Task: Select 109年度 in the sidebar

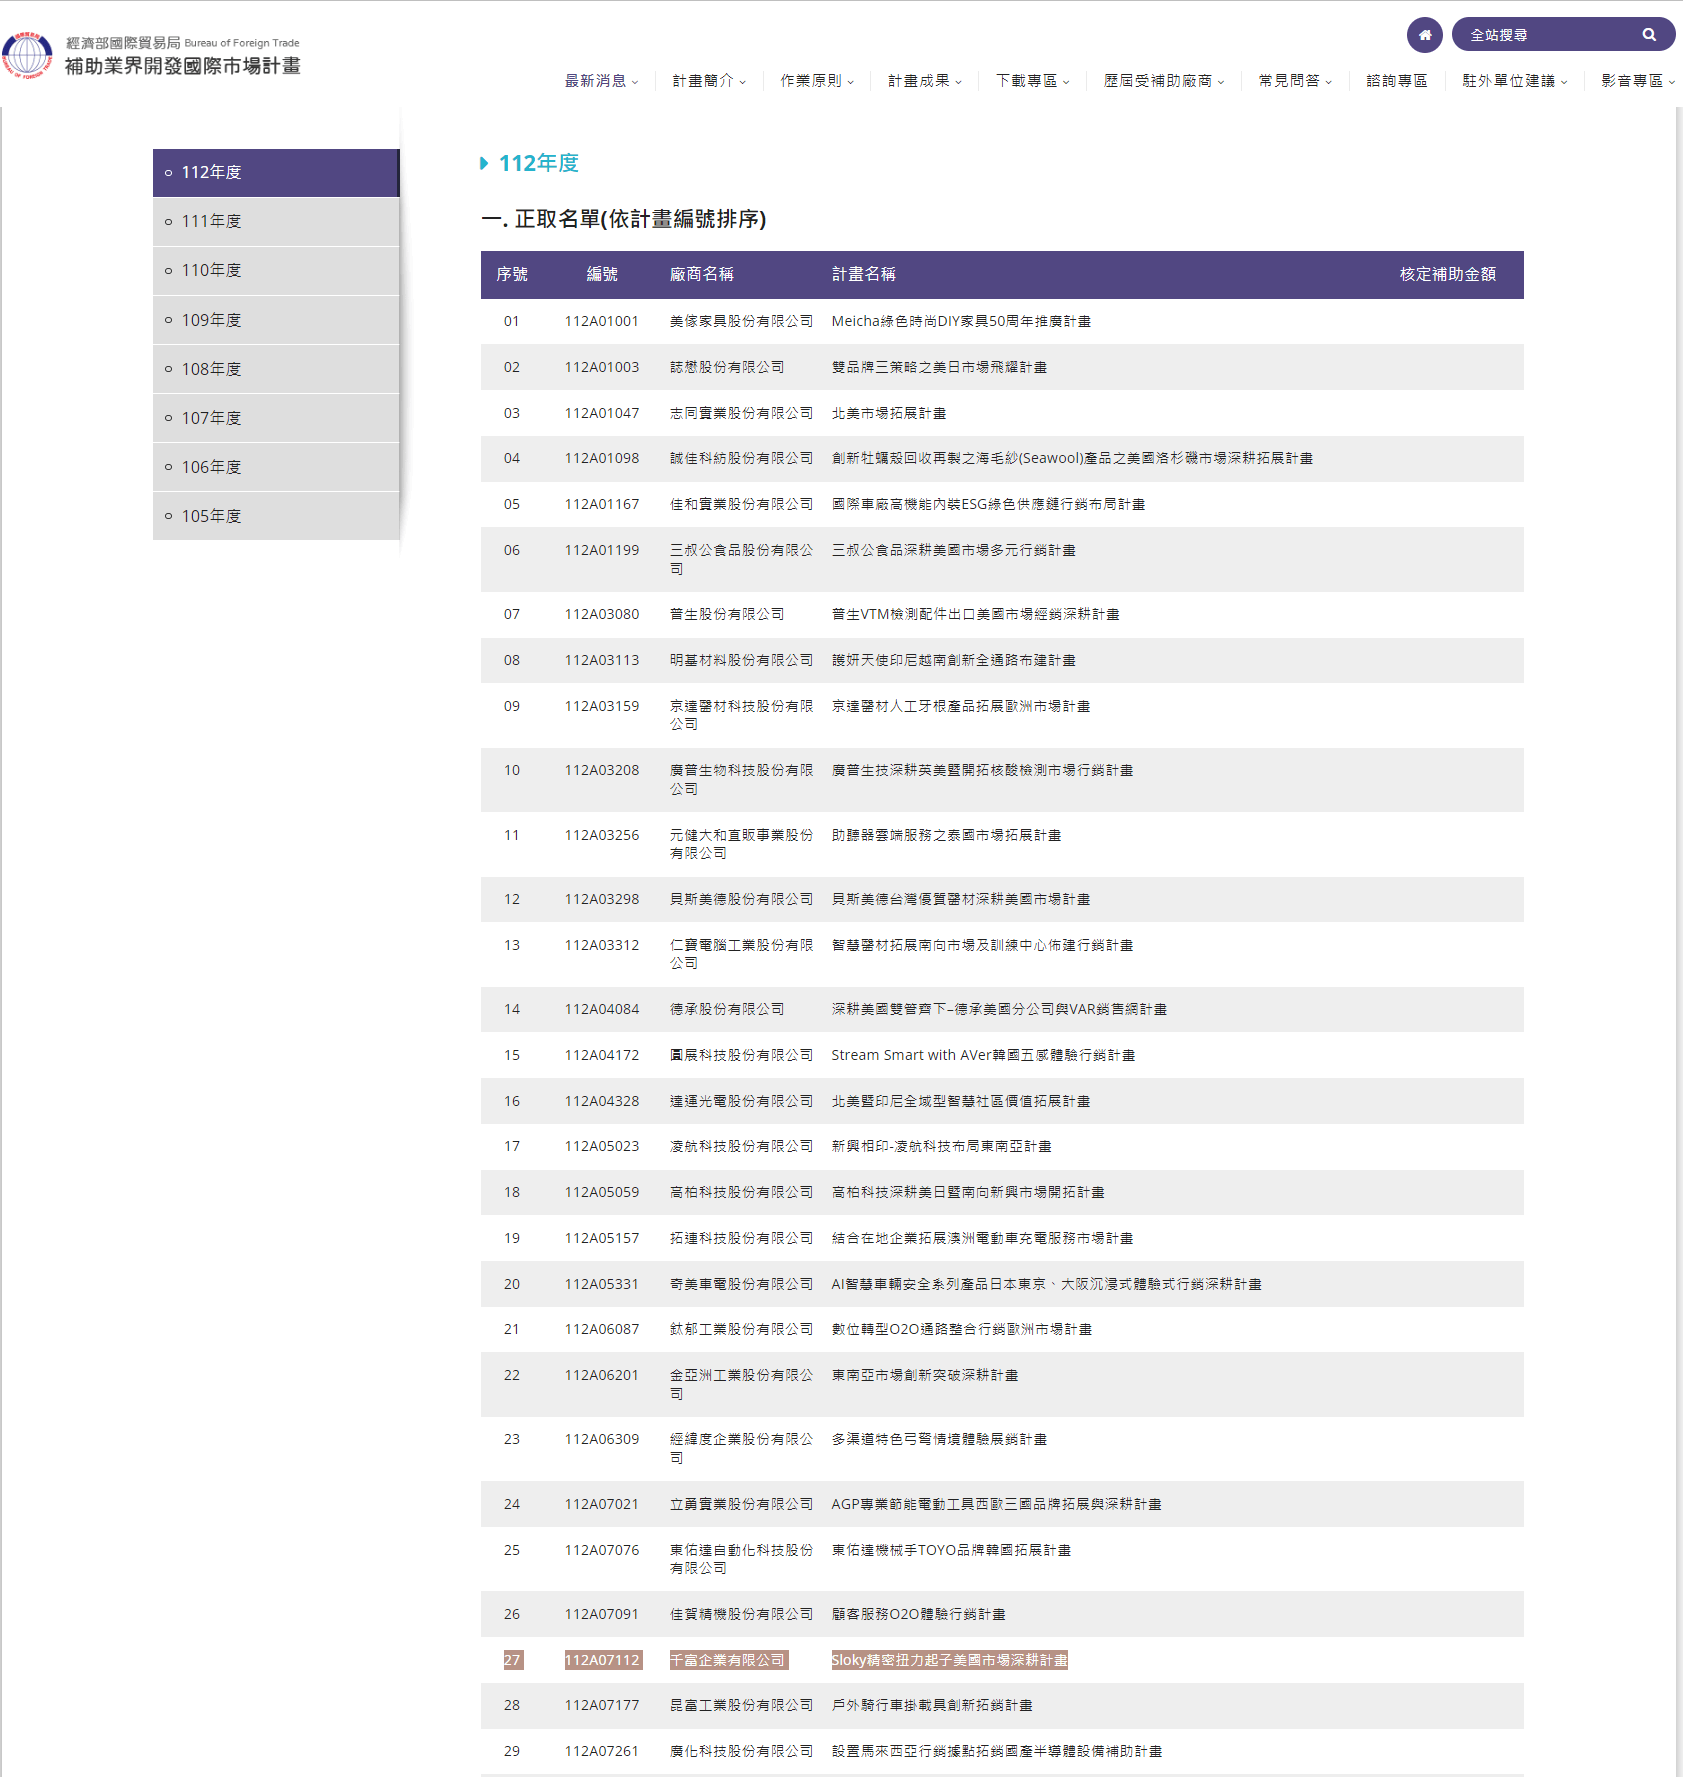Action: pyautogui.click(x=276, y=320)
